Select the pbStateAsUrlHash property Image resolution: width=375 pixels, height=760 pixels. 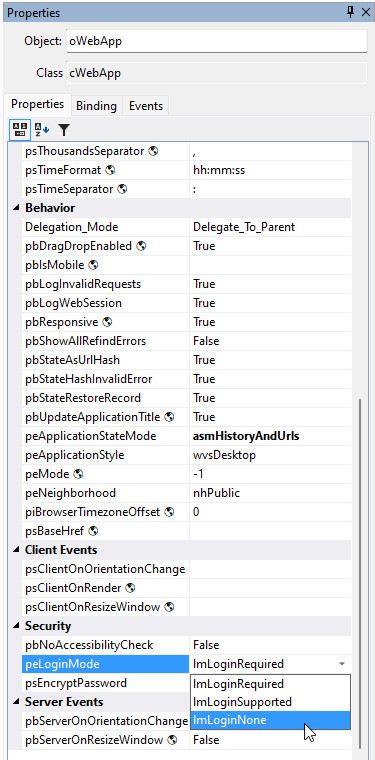pyautogui.click(x=72, y=360)
